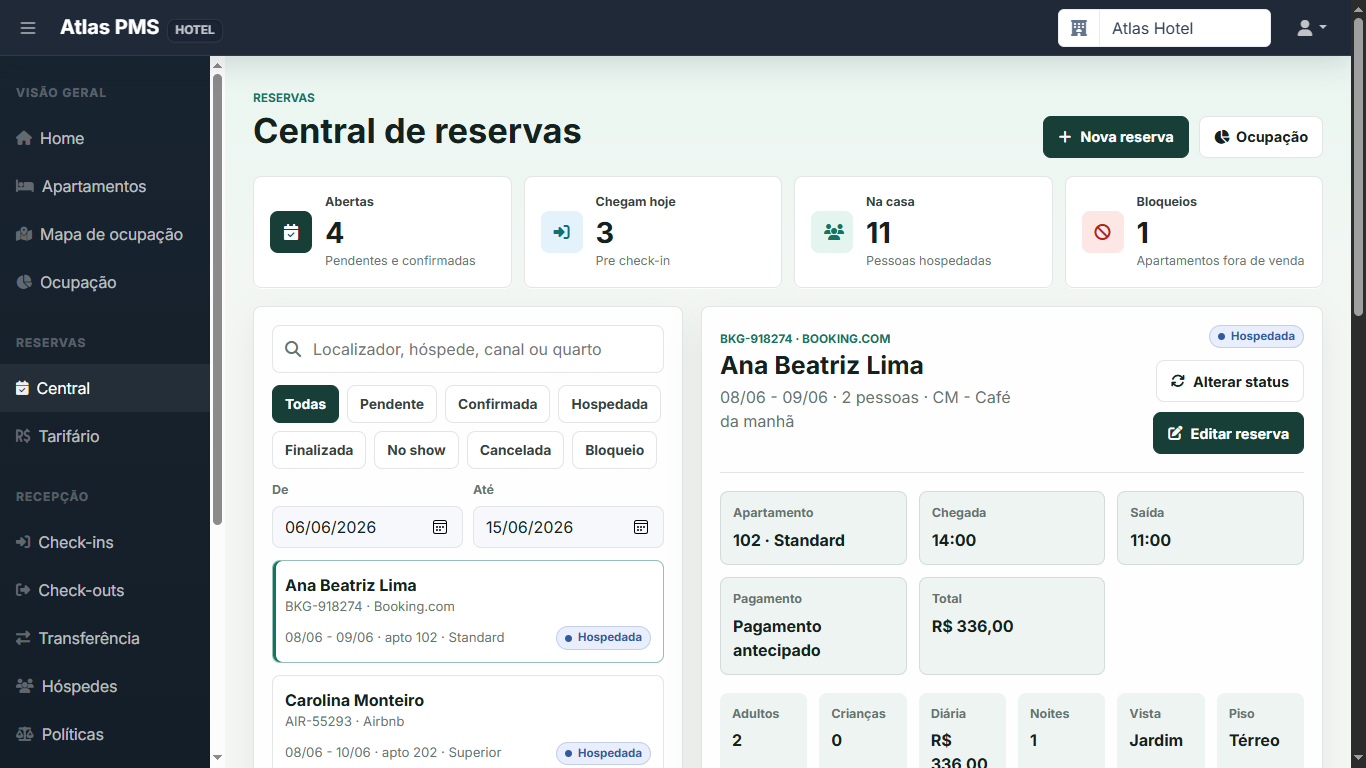Go to Home in the sidebar

(x=105, y=138)
